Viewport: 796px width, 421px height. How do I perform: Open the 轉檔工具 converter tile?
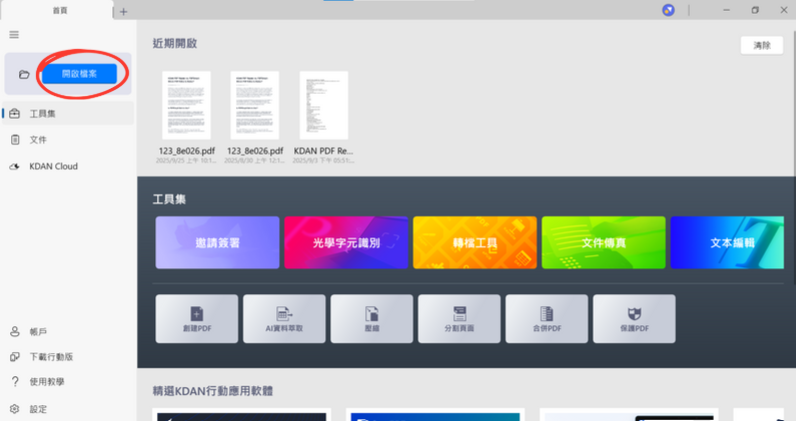[x=475, y=242]
